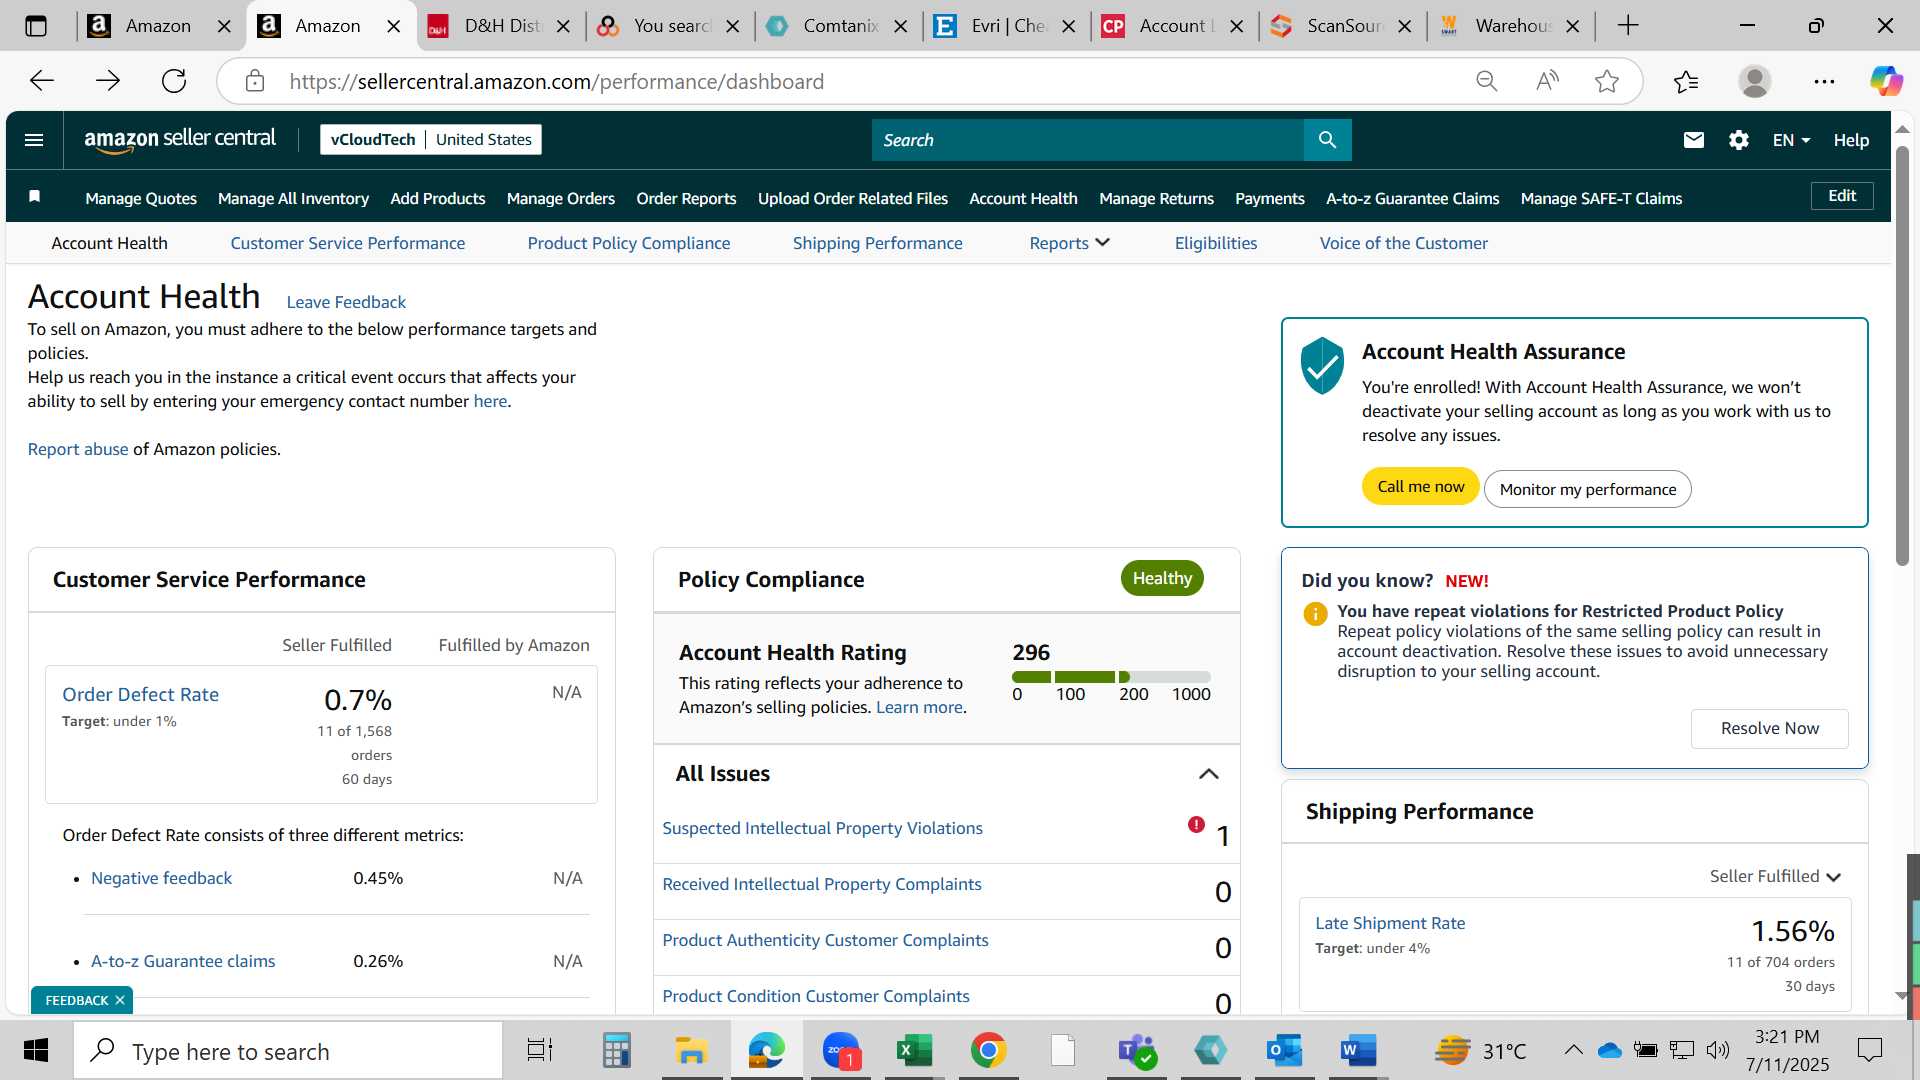
Task: Open the Order Defect Rate link
Action: pos(140,694)
